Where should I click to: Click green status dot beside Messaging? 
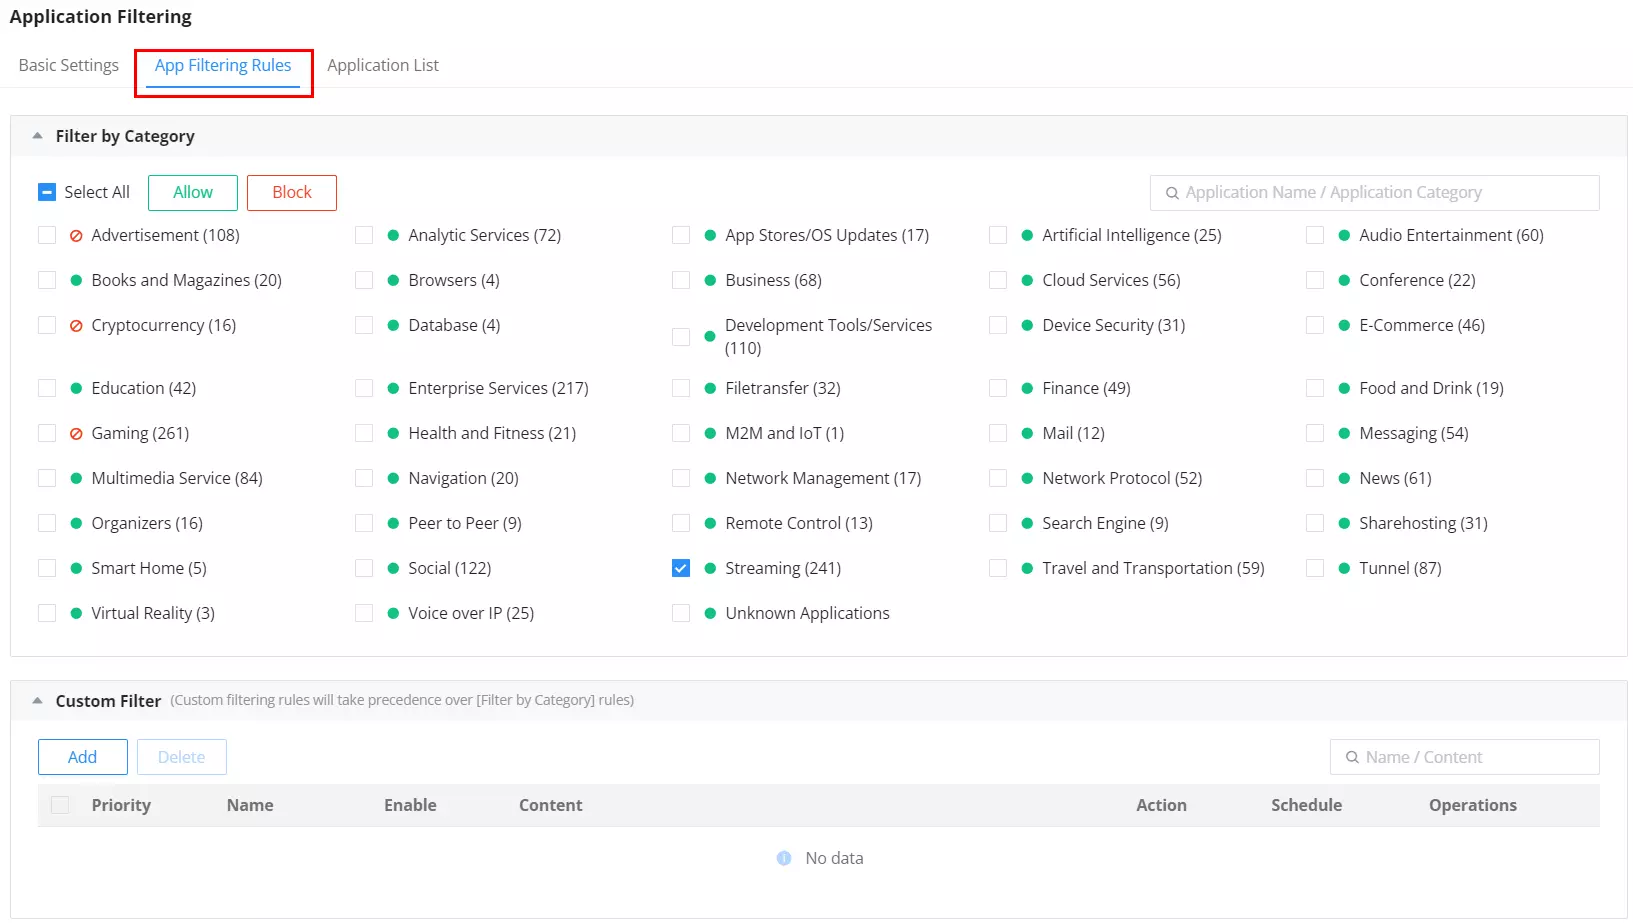point(1344,434)
